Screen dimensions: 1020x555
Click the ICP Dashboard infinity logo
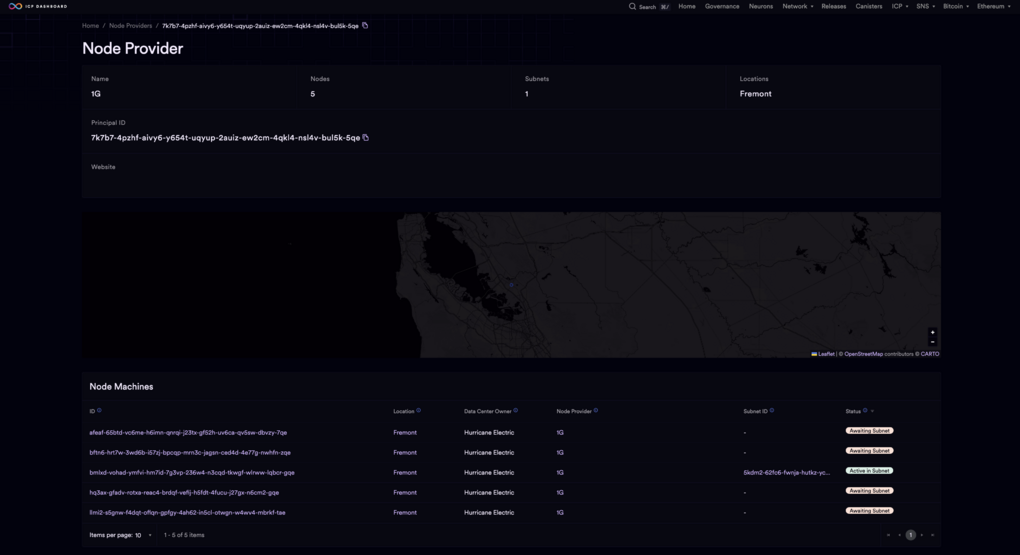point(15,6)
